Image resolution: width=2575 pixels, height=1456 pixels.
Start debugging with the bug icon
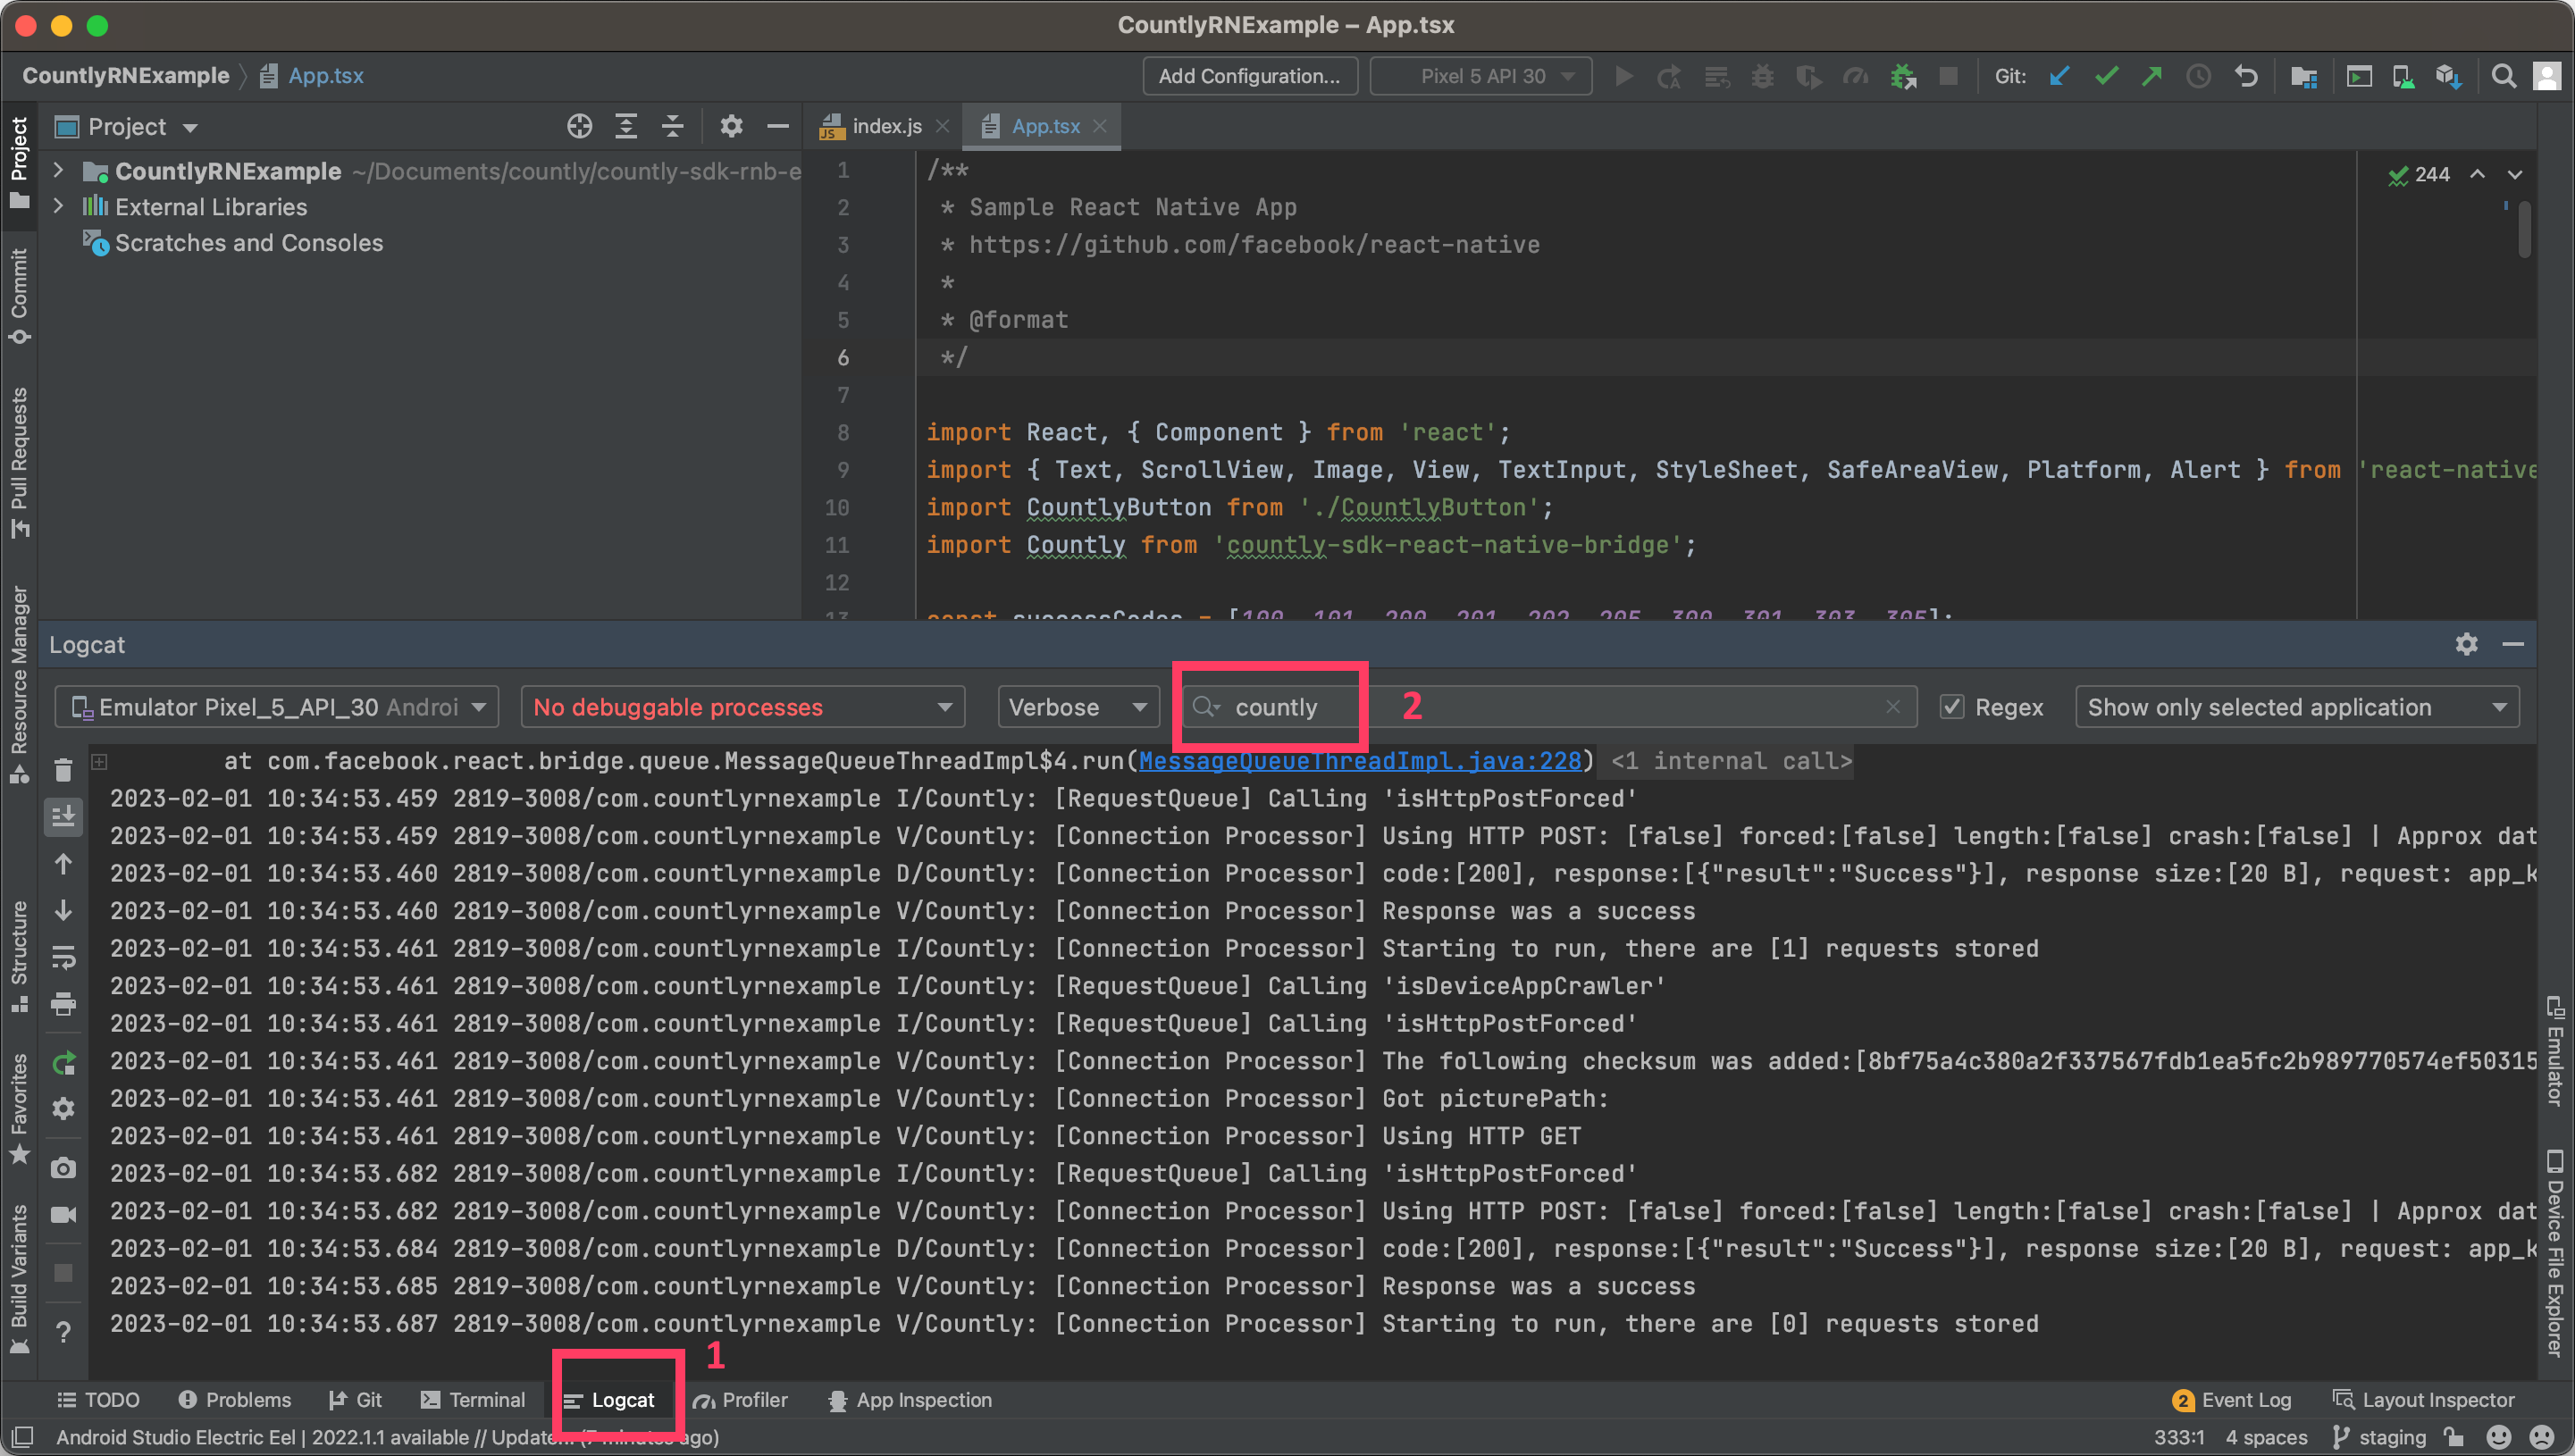pyautogui.click(x=1762, y=75)
